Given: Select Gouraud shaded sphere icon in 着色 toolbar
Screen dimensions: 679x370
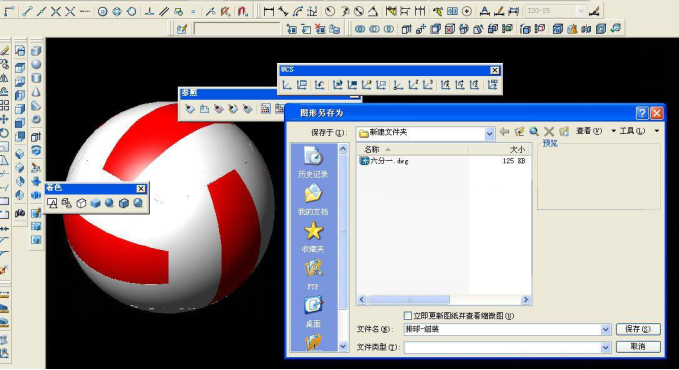Looking at the screenshot, I should (110, 203).
